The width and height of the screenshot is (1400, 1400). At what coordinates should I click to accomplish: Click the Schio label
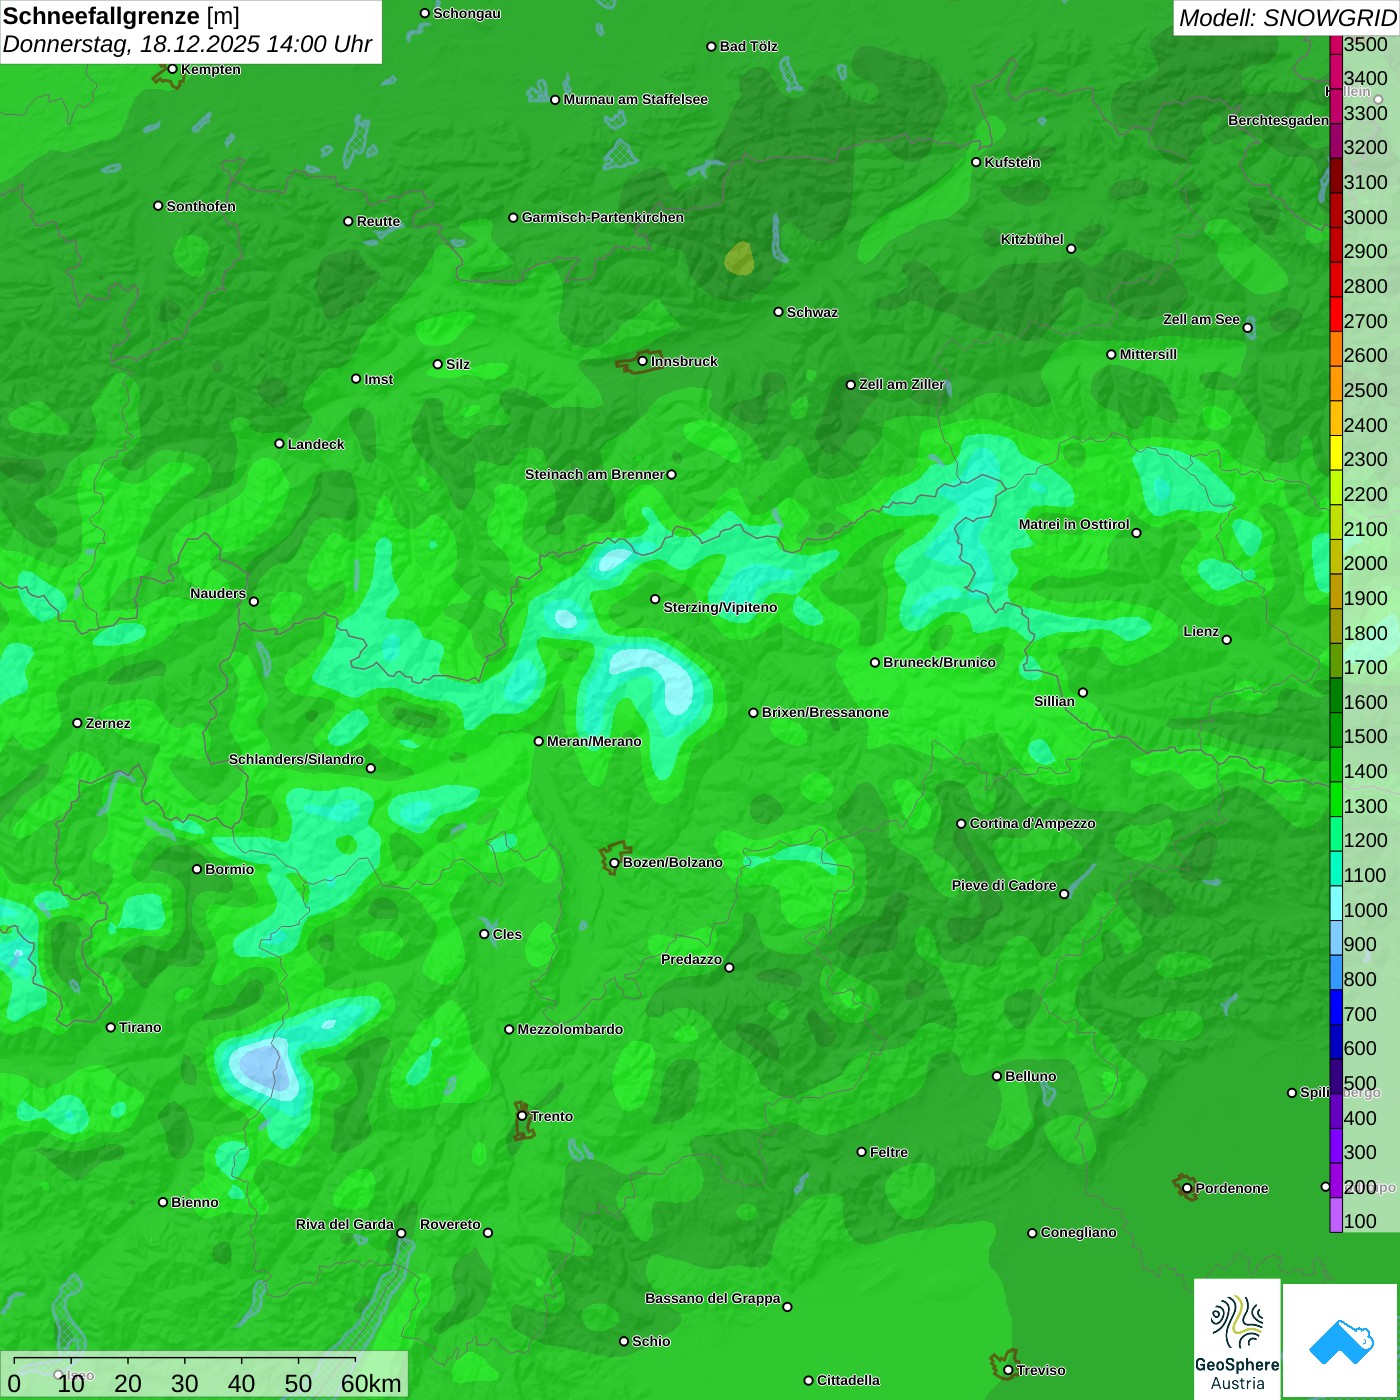[651, 1341]
